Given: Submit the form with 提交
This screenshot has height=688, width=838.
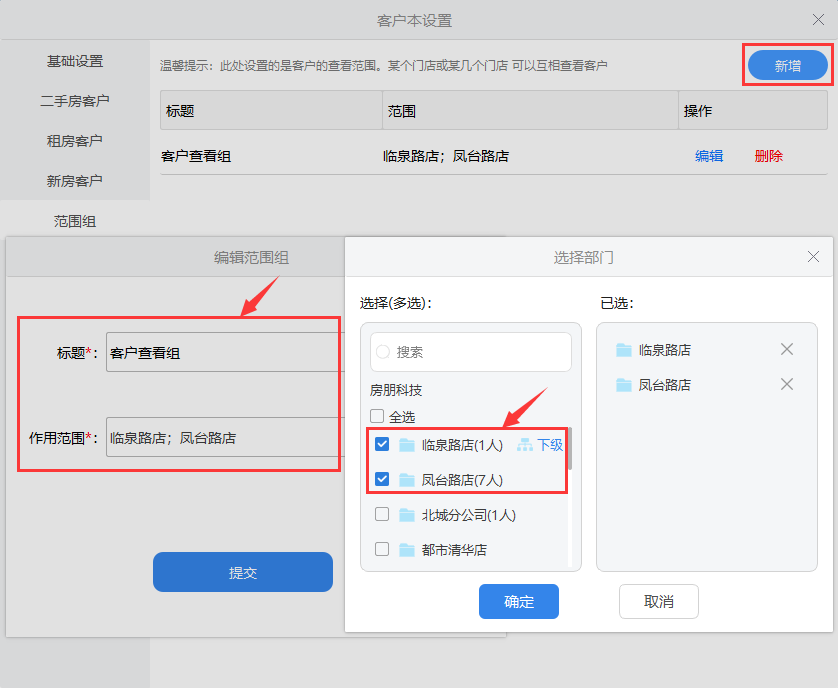Looking at the screenshot, I should 243,572.
